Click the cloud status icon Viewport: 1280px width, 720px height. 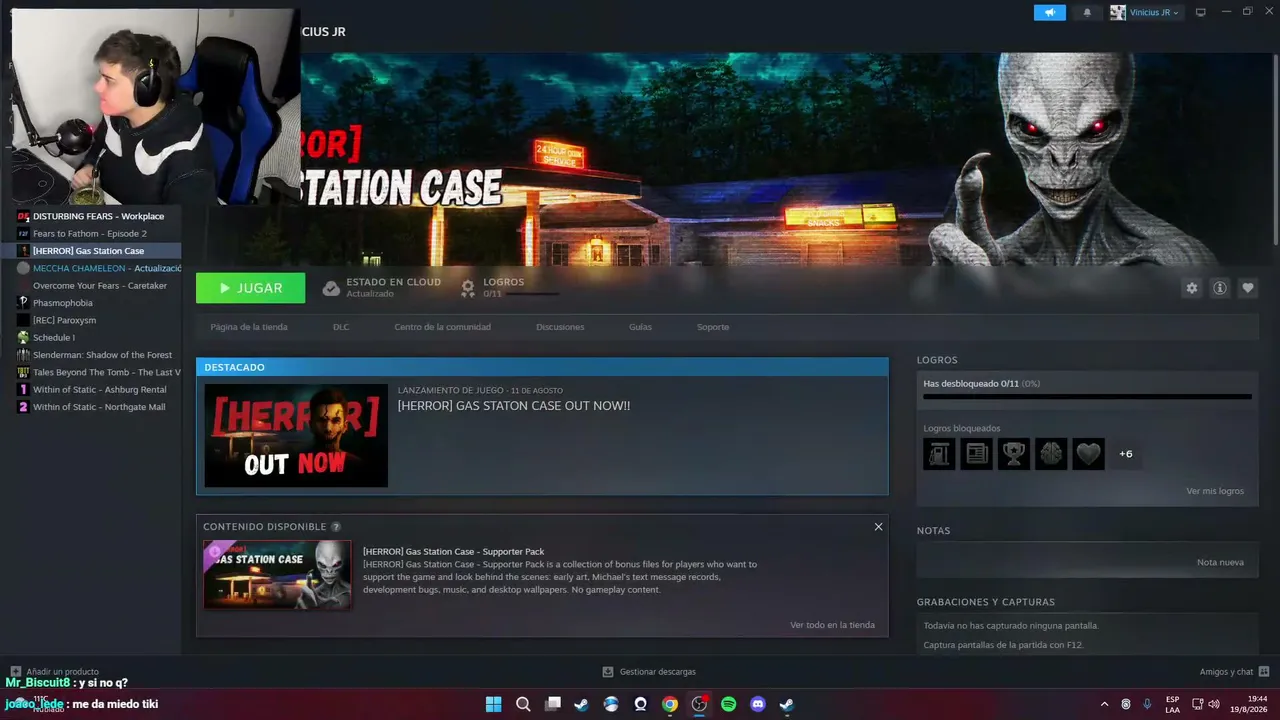coord(331,288)
